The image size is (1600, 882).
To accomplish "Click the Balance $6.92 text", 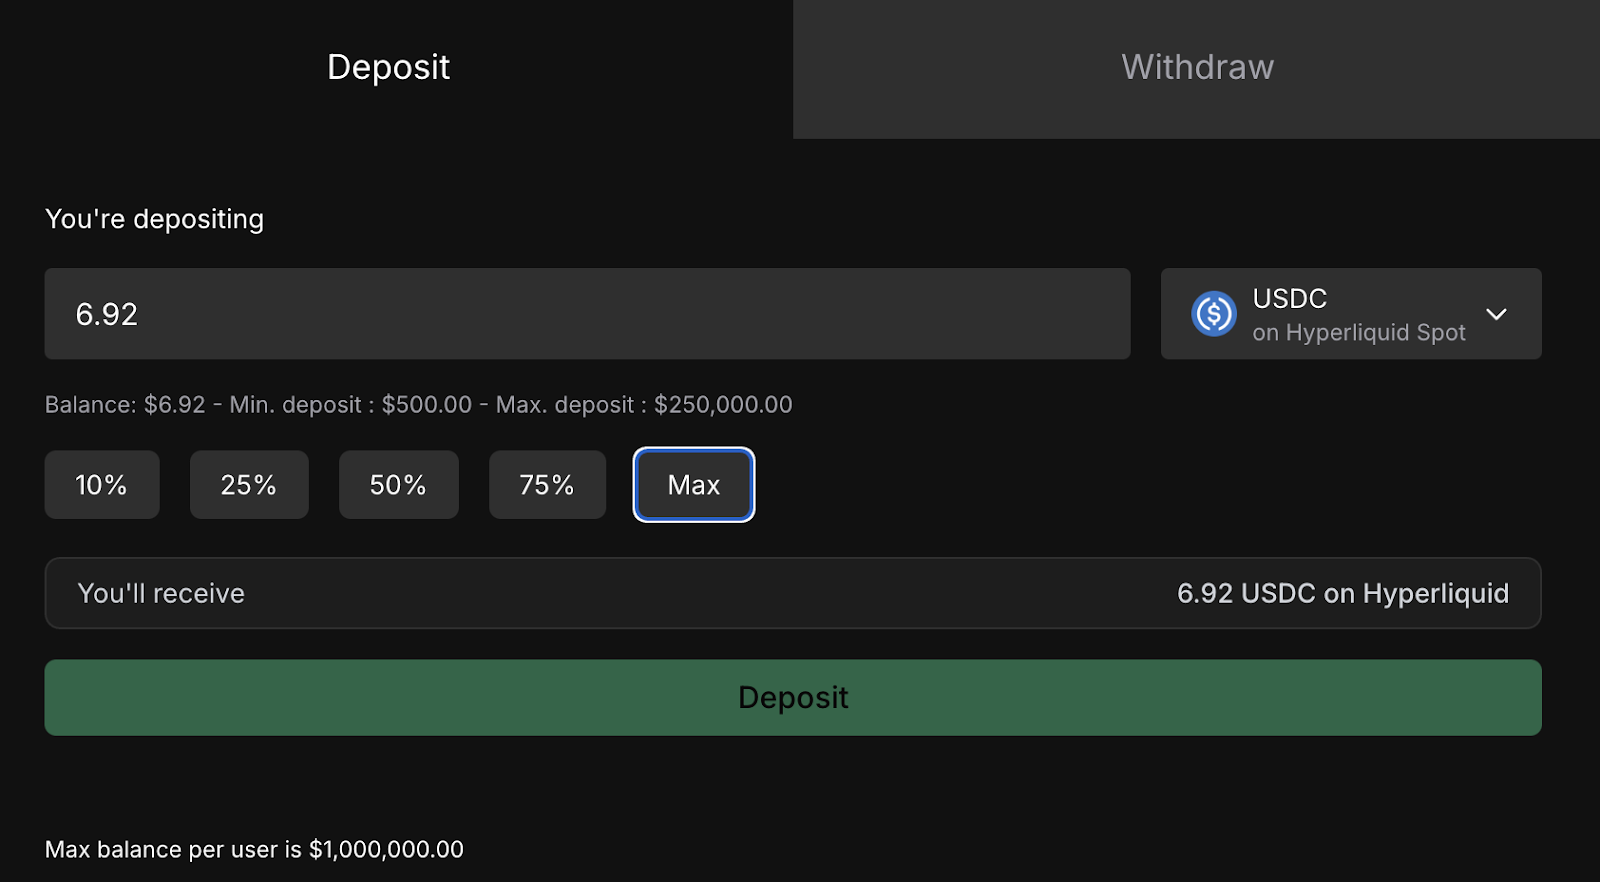I will click(125, 405).
